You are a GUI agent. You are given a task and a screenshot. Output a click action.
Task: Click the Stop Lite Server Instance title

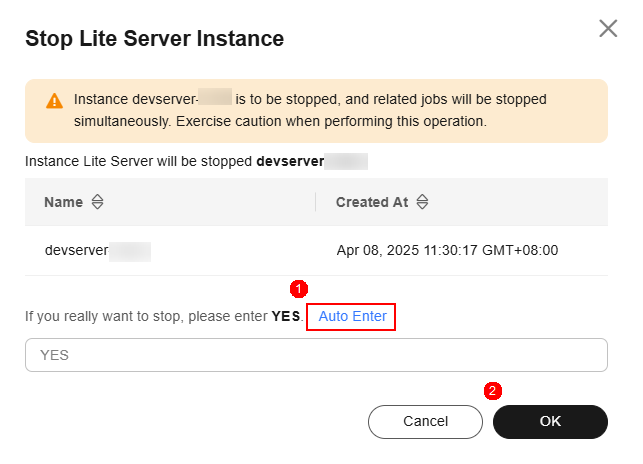point(155,39)
